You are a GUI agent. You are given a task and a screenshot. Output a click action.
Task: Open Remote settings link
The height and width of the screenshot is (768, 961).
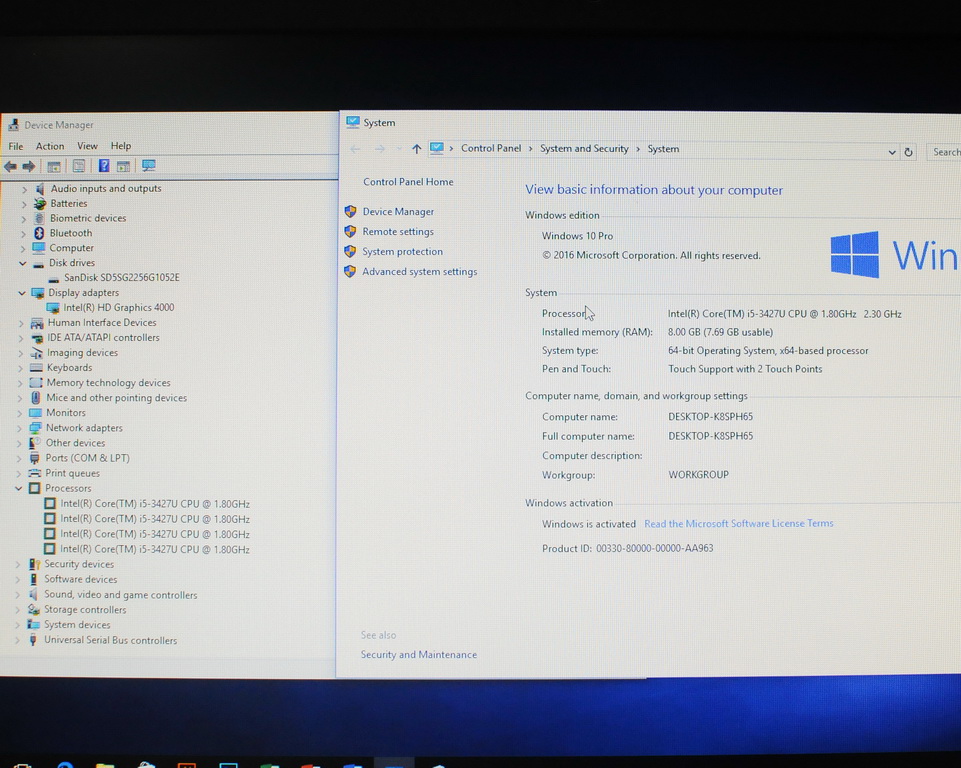pyautogui.click(x=398, y=232)
